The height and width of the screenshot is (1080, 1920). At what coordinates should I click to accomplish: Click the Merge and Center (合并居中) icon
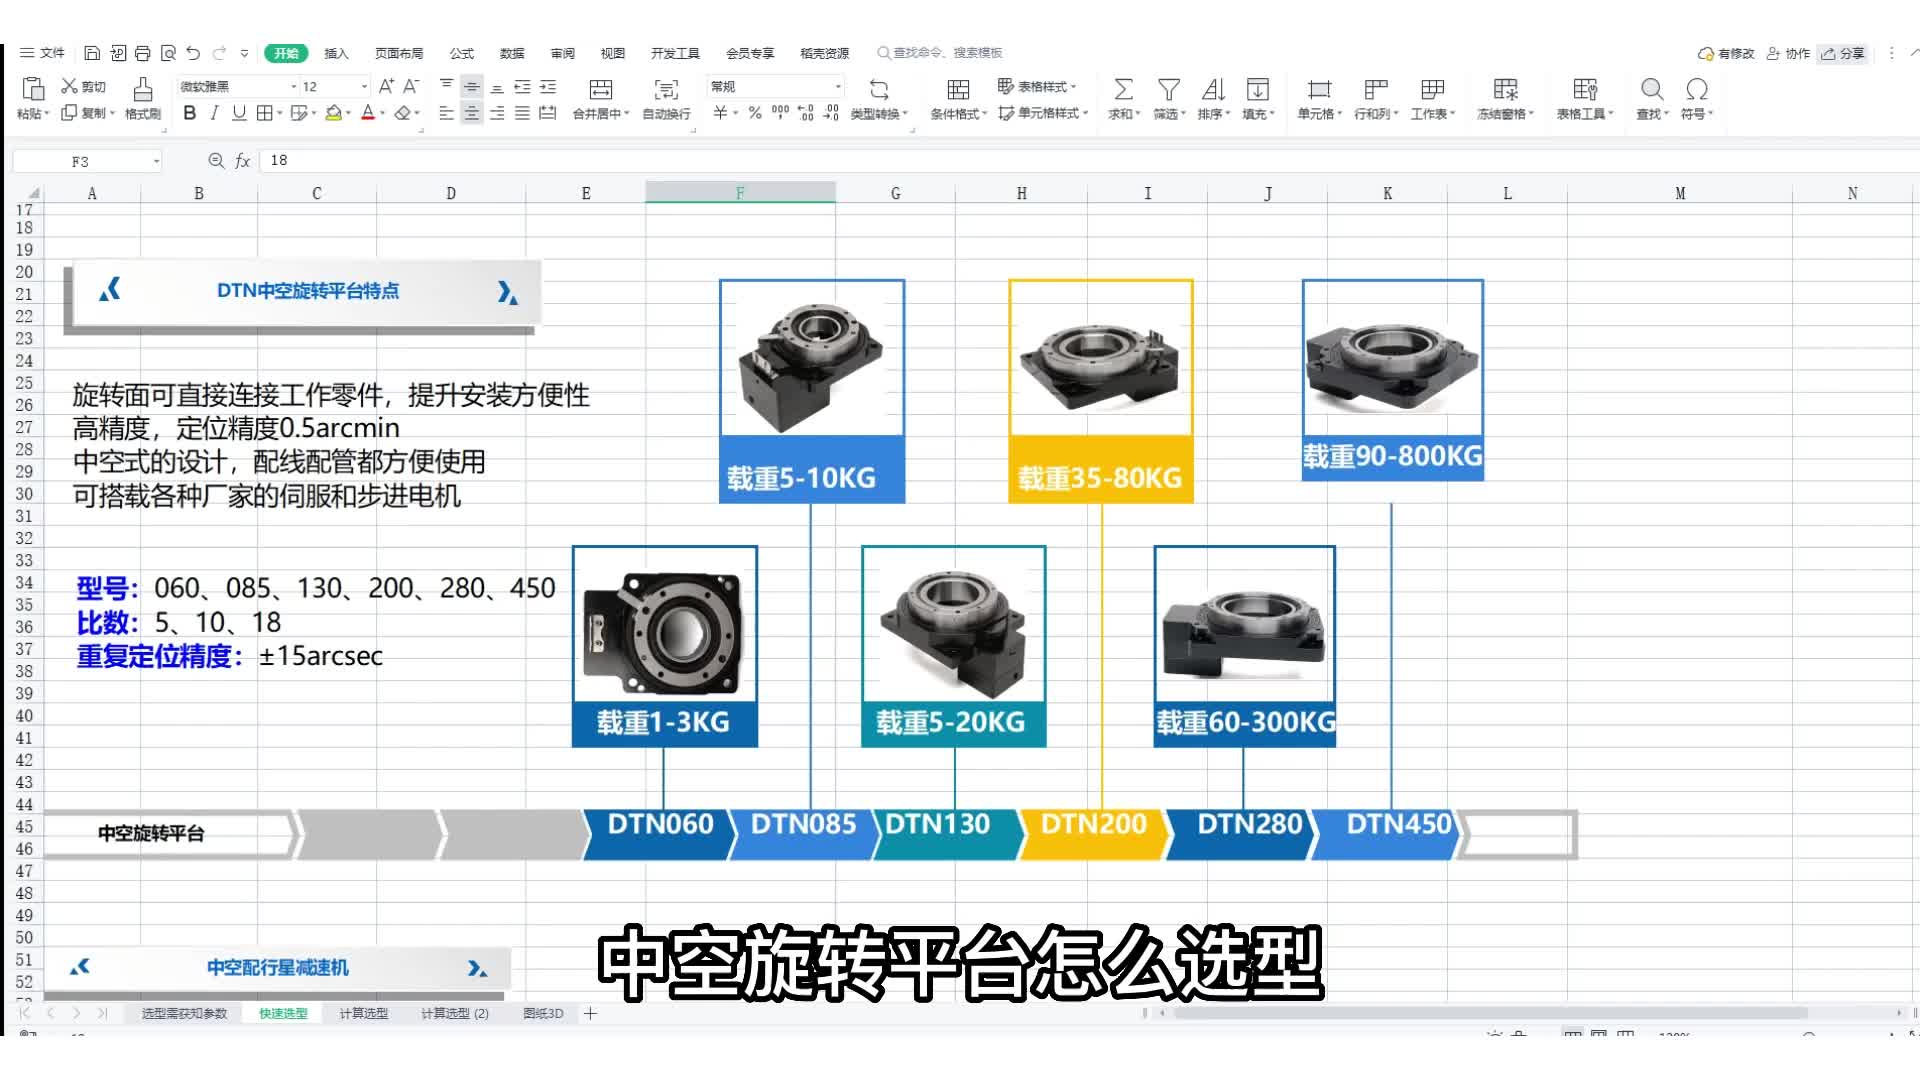tap(601, 89)
